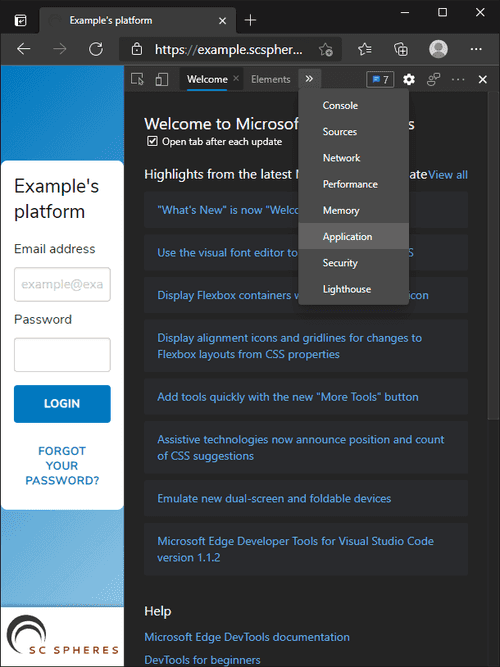This screenshot has width=500, height=667.
Task: Refresh the current page
Action: point(96,49)
